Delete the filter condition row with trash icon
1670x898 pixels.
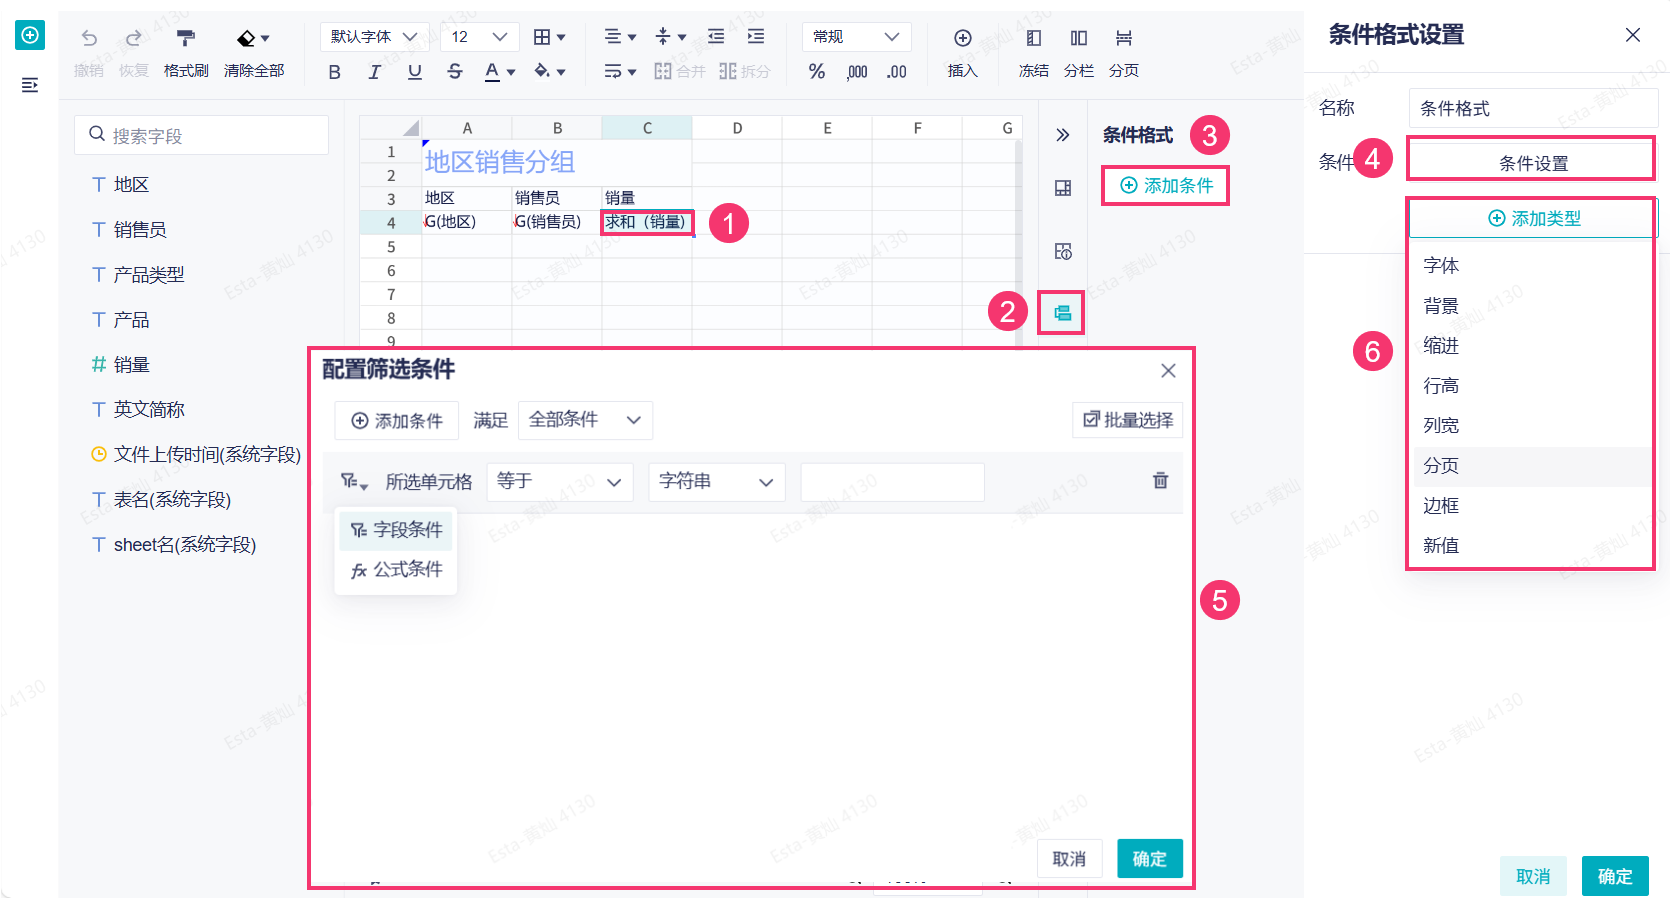coord(1160,481)
